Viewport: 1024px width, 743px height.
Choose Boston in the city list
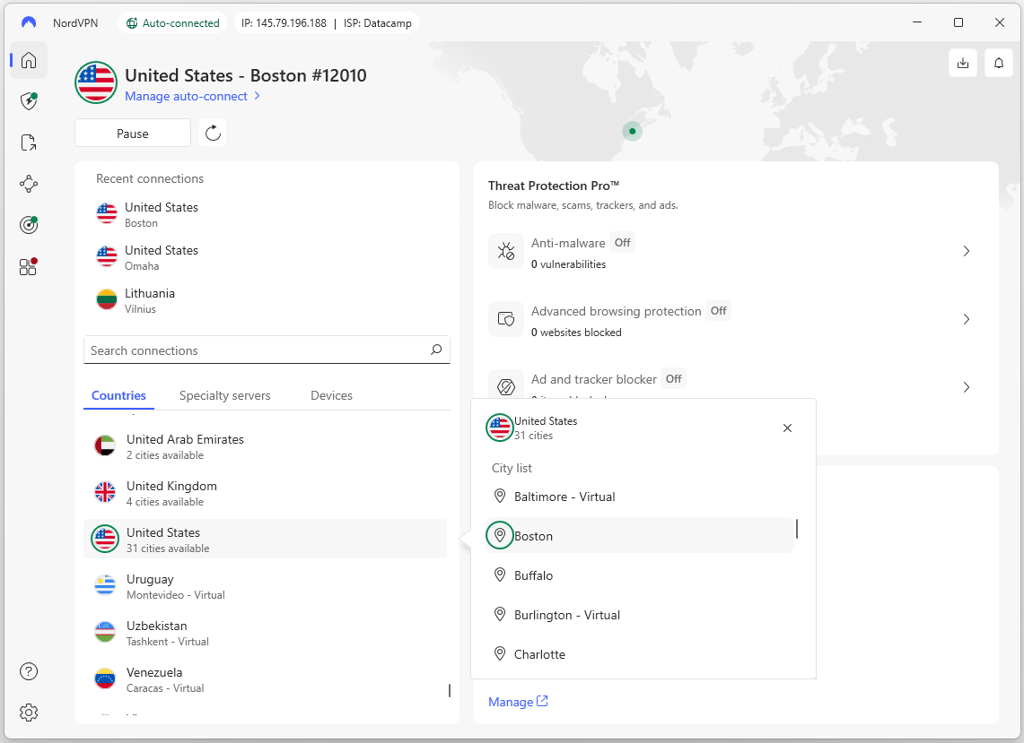(639, 535)
